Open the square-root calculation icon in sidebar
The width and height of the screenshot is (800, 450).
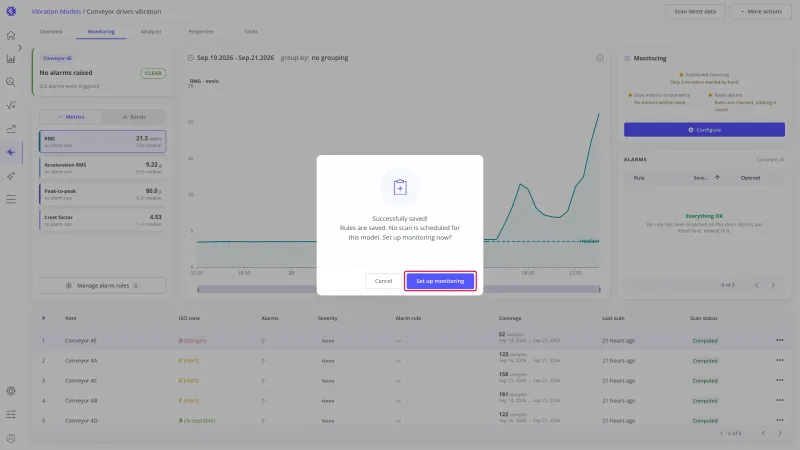(11, 105)
